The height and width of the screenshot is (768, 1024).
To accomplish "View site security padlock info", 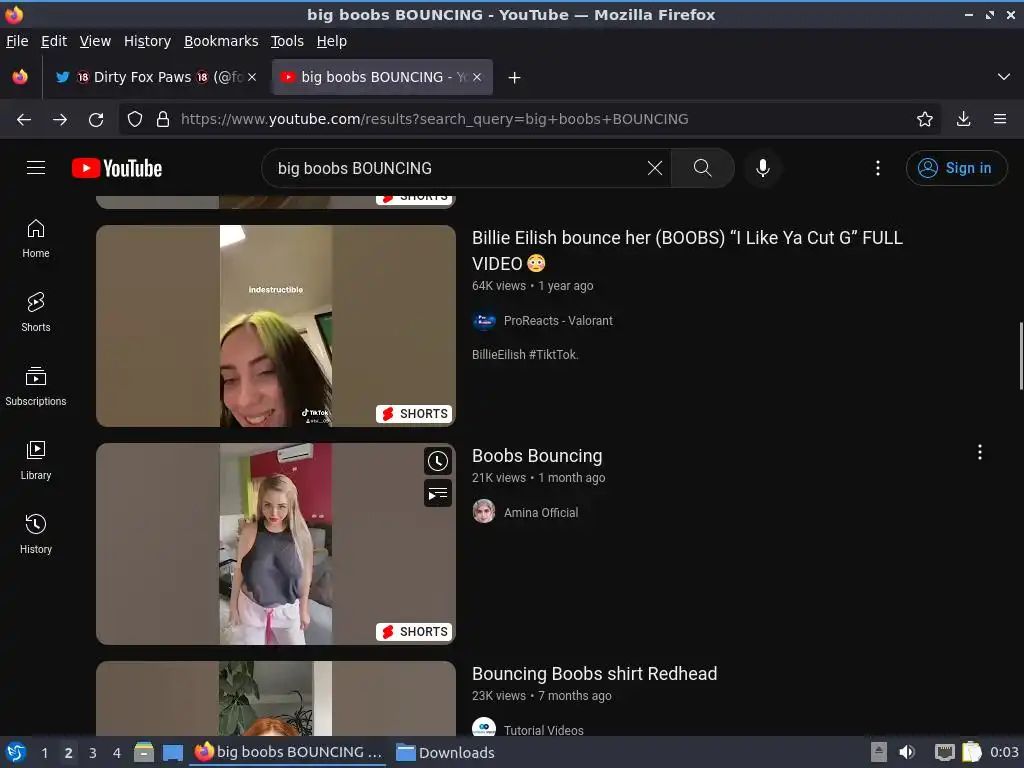I will [x=163, y=119].
